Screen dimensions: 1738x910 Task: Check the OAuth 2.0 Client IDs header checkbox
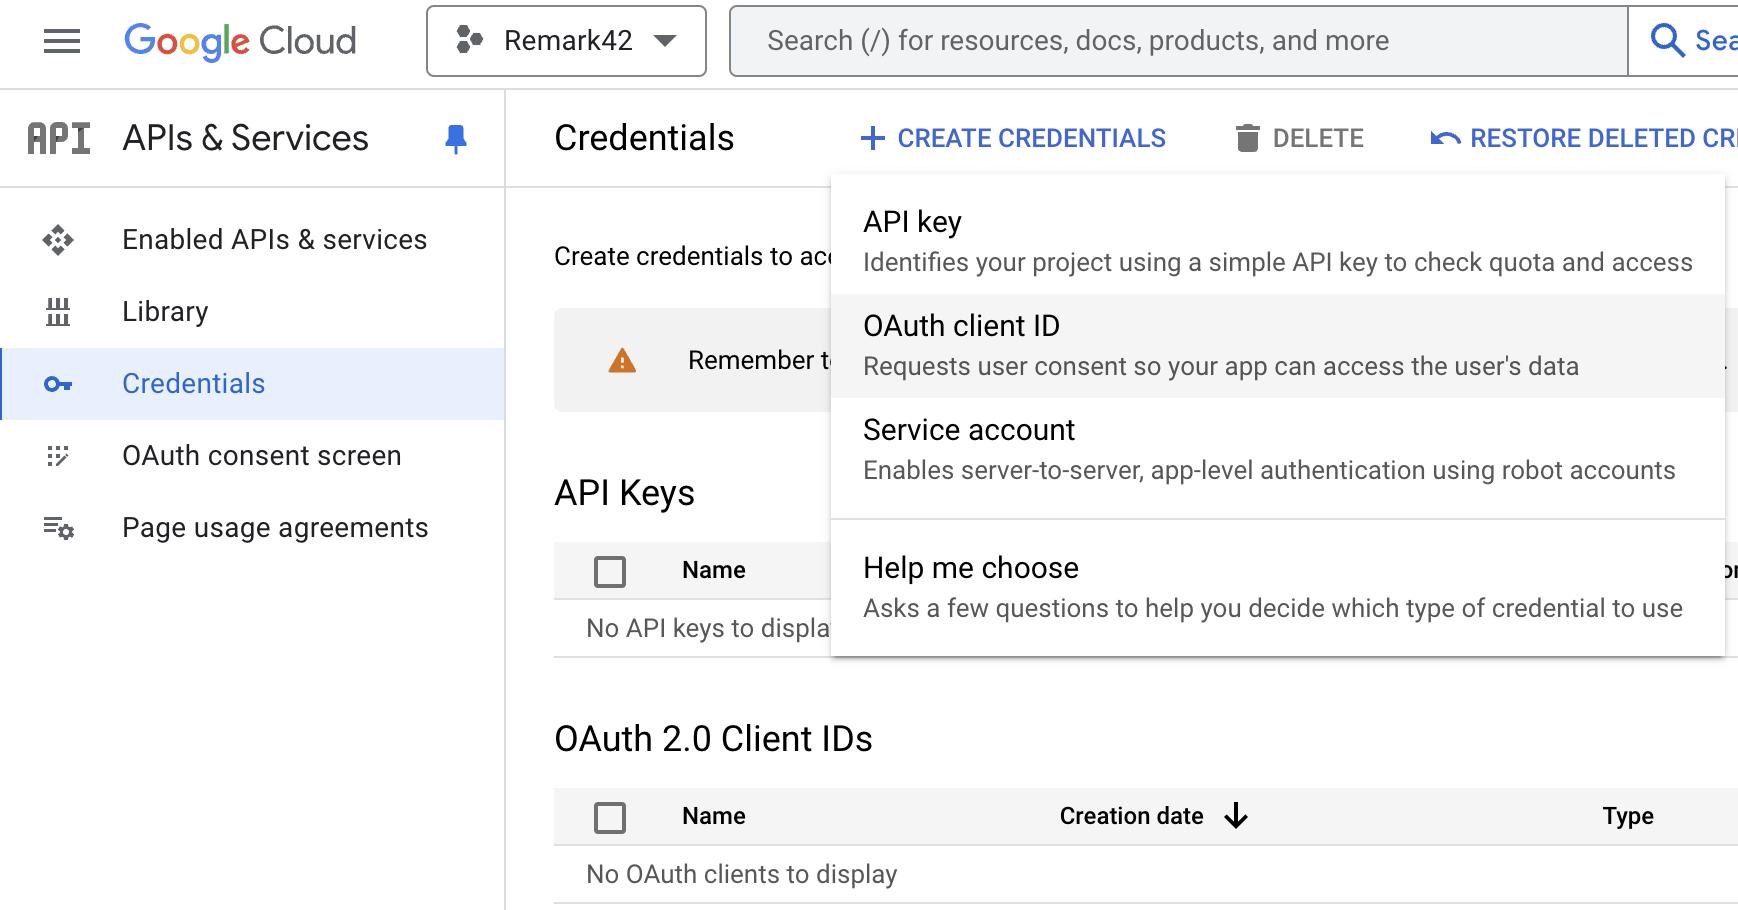pos(611,817)
